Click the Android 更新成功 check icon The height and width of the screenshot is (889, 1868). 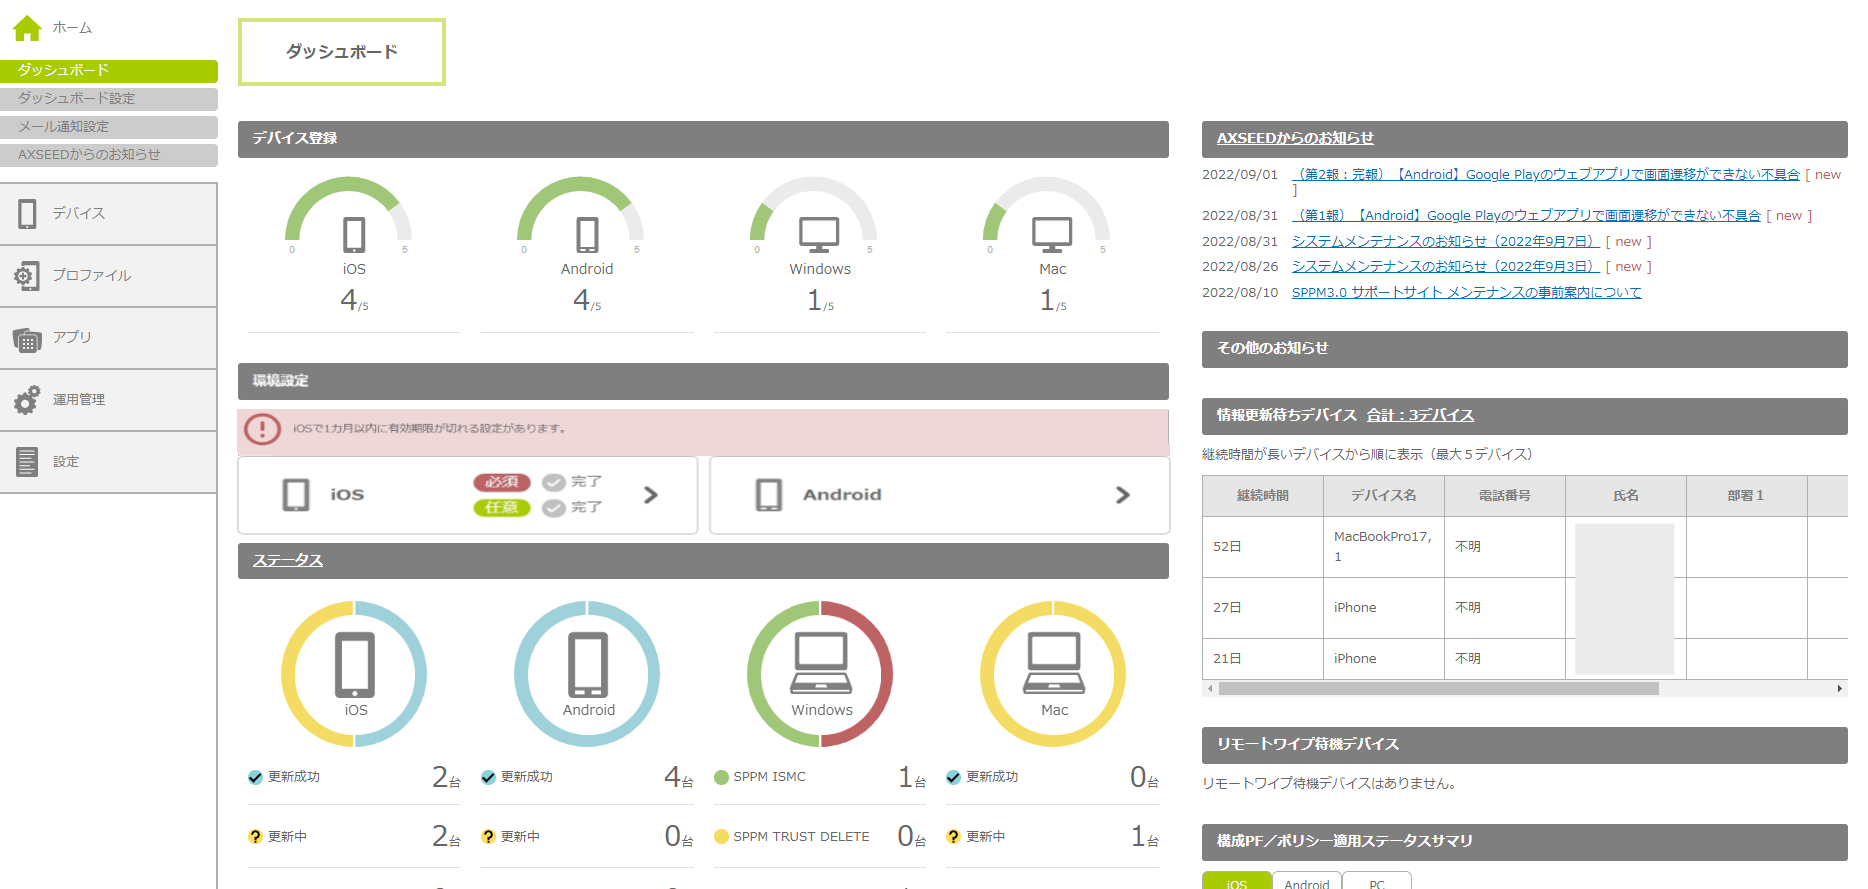pyautogui.click(x=488, y=777)
